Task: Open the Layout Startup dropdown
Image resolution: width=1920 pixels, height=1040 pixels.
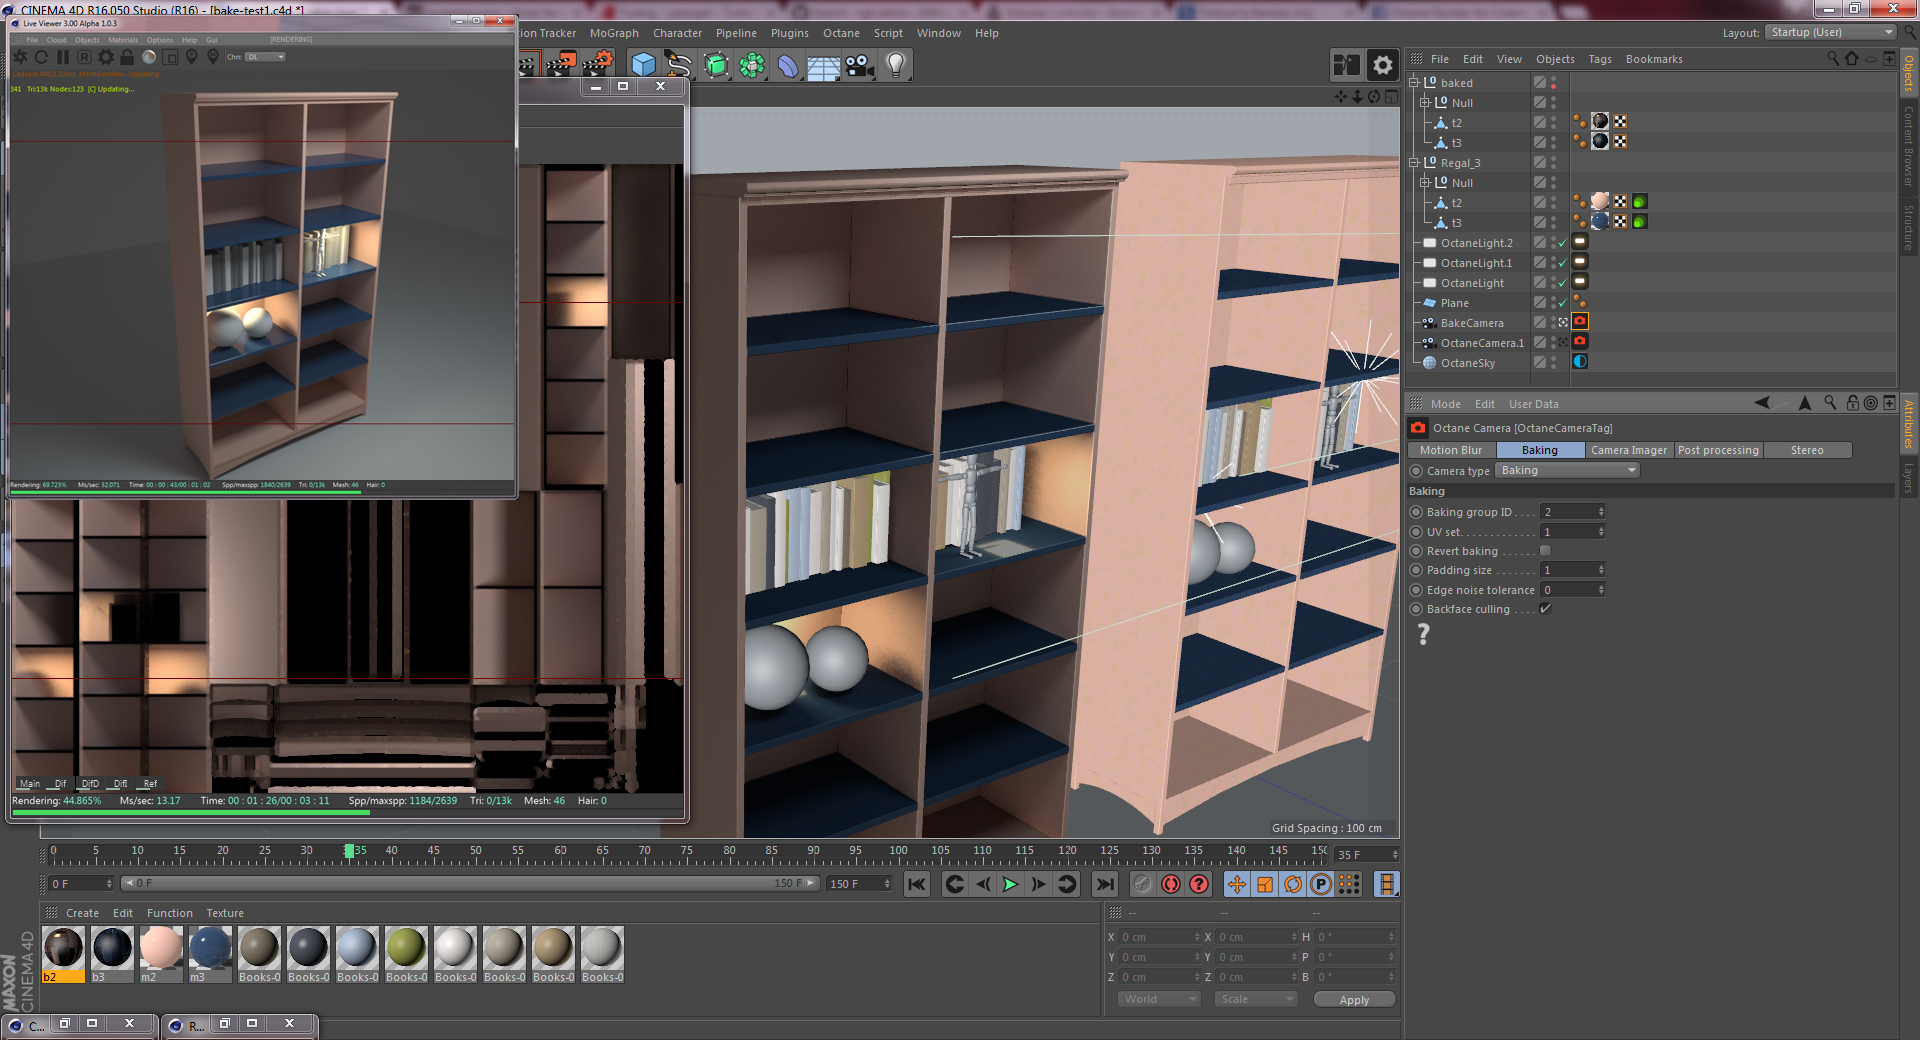Action: pos(1830,33)
